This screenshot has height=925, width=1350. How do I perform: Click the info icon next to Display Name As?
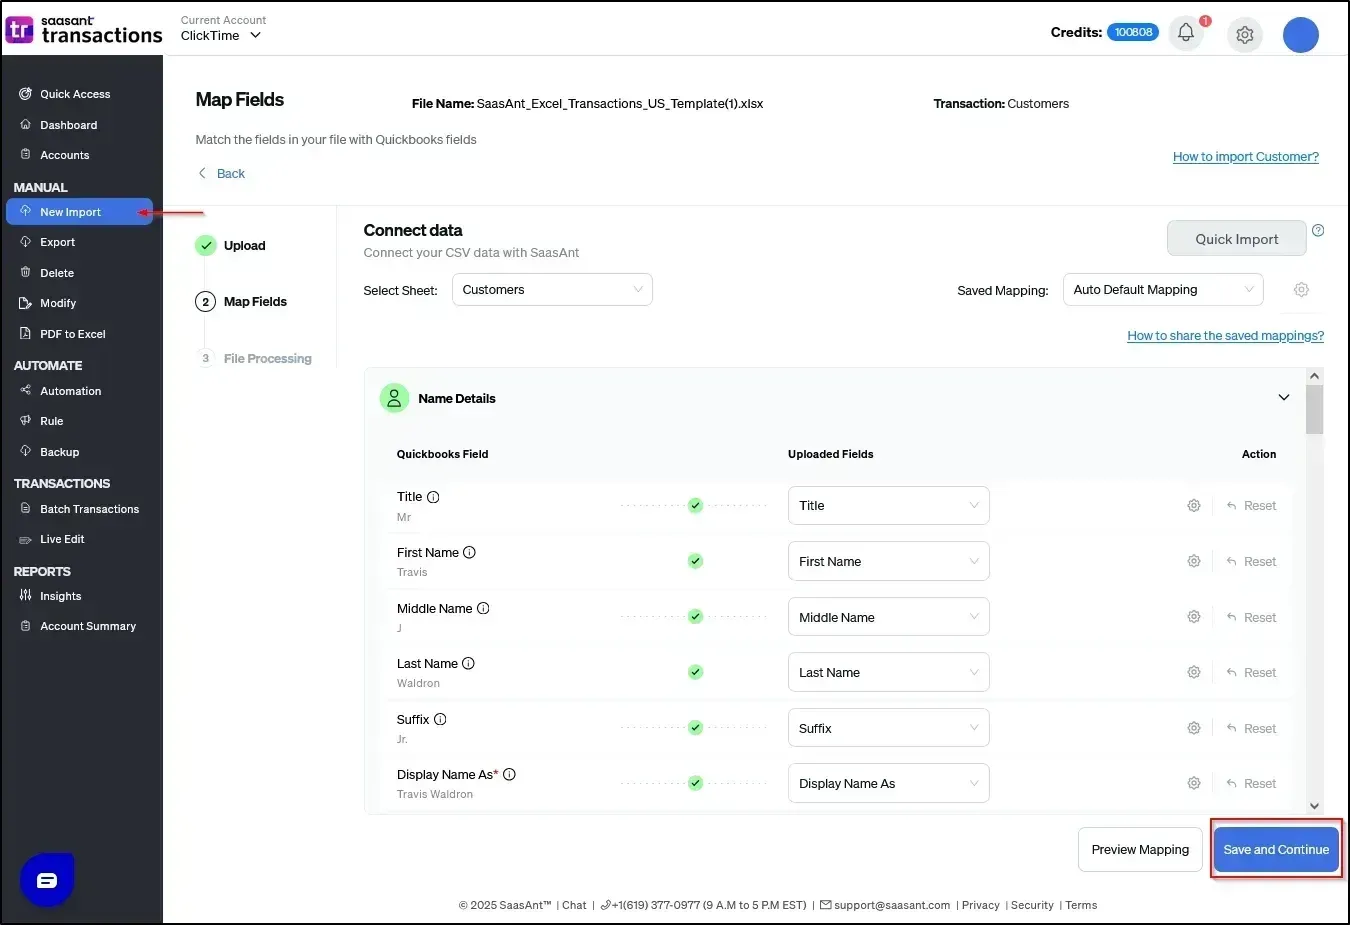point(509,775)
